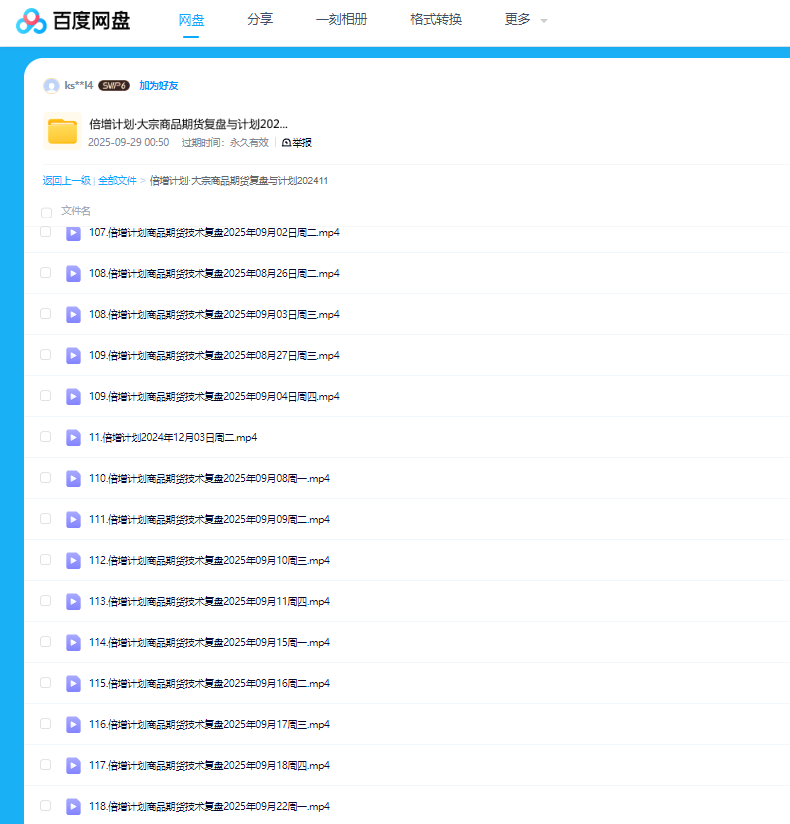Click the 加为好友 link
The image size is (790, 824).
(x=159, y=86)
